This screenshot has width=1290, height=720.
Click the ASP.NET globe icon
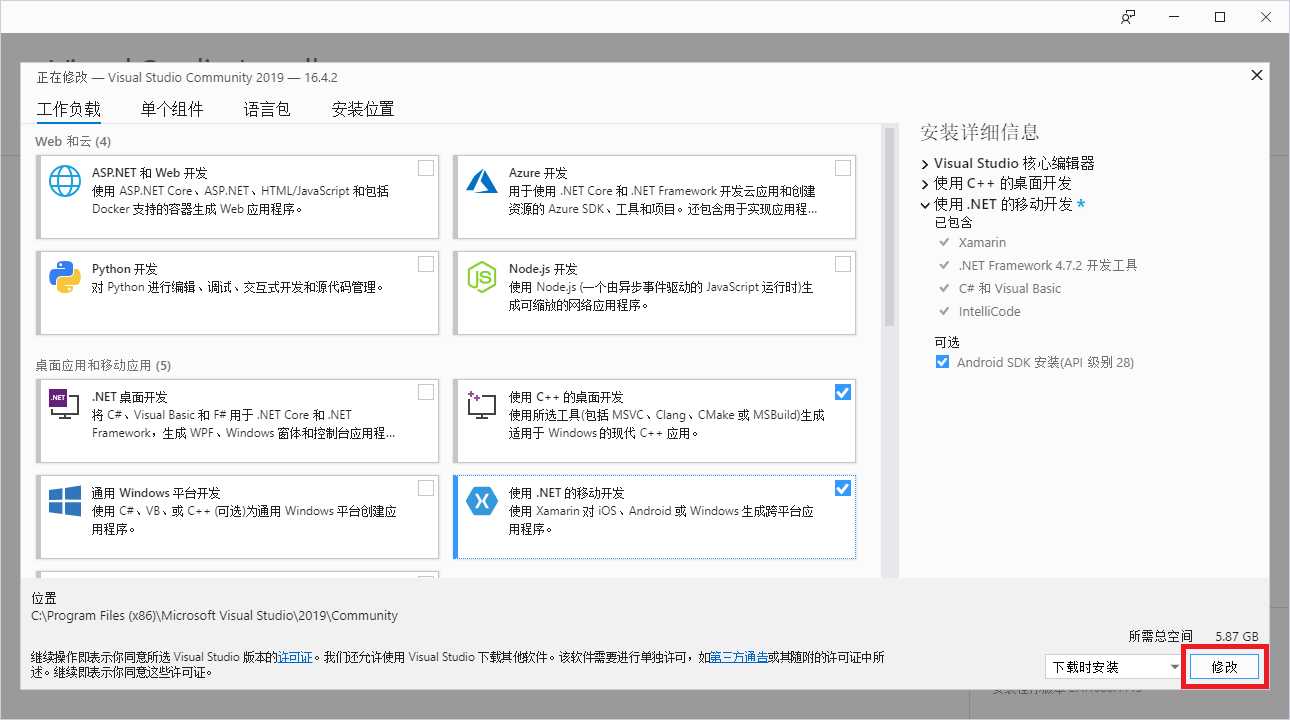point(65,181)
